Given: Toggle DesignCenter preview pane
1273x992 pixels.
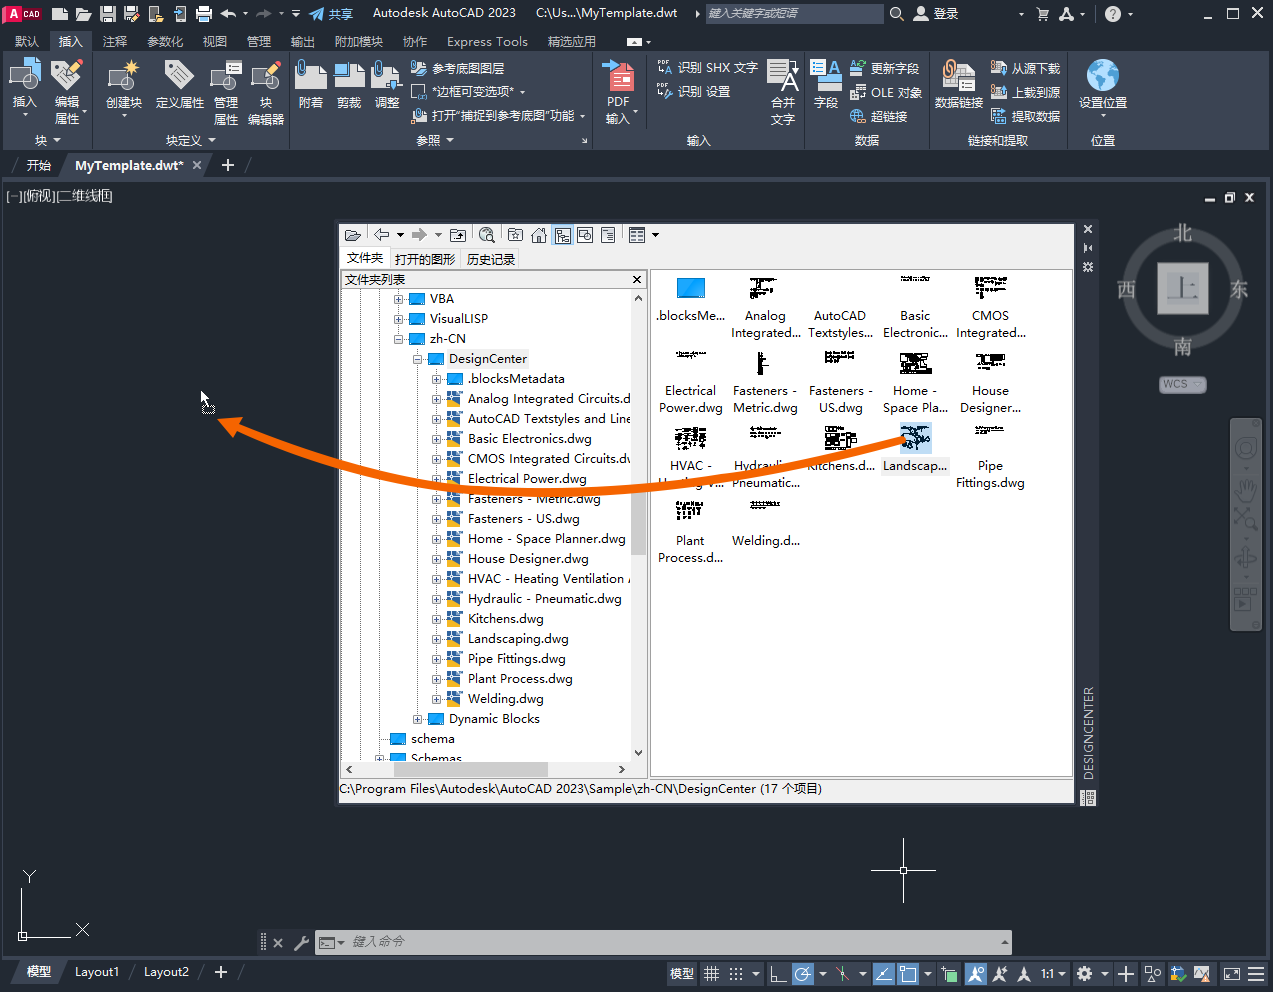Looking at the screenshot, I should point(585,235).
